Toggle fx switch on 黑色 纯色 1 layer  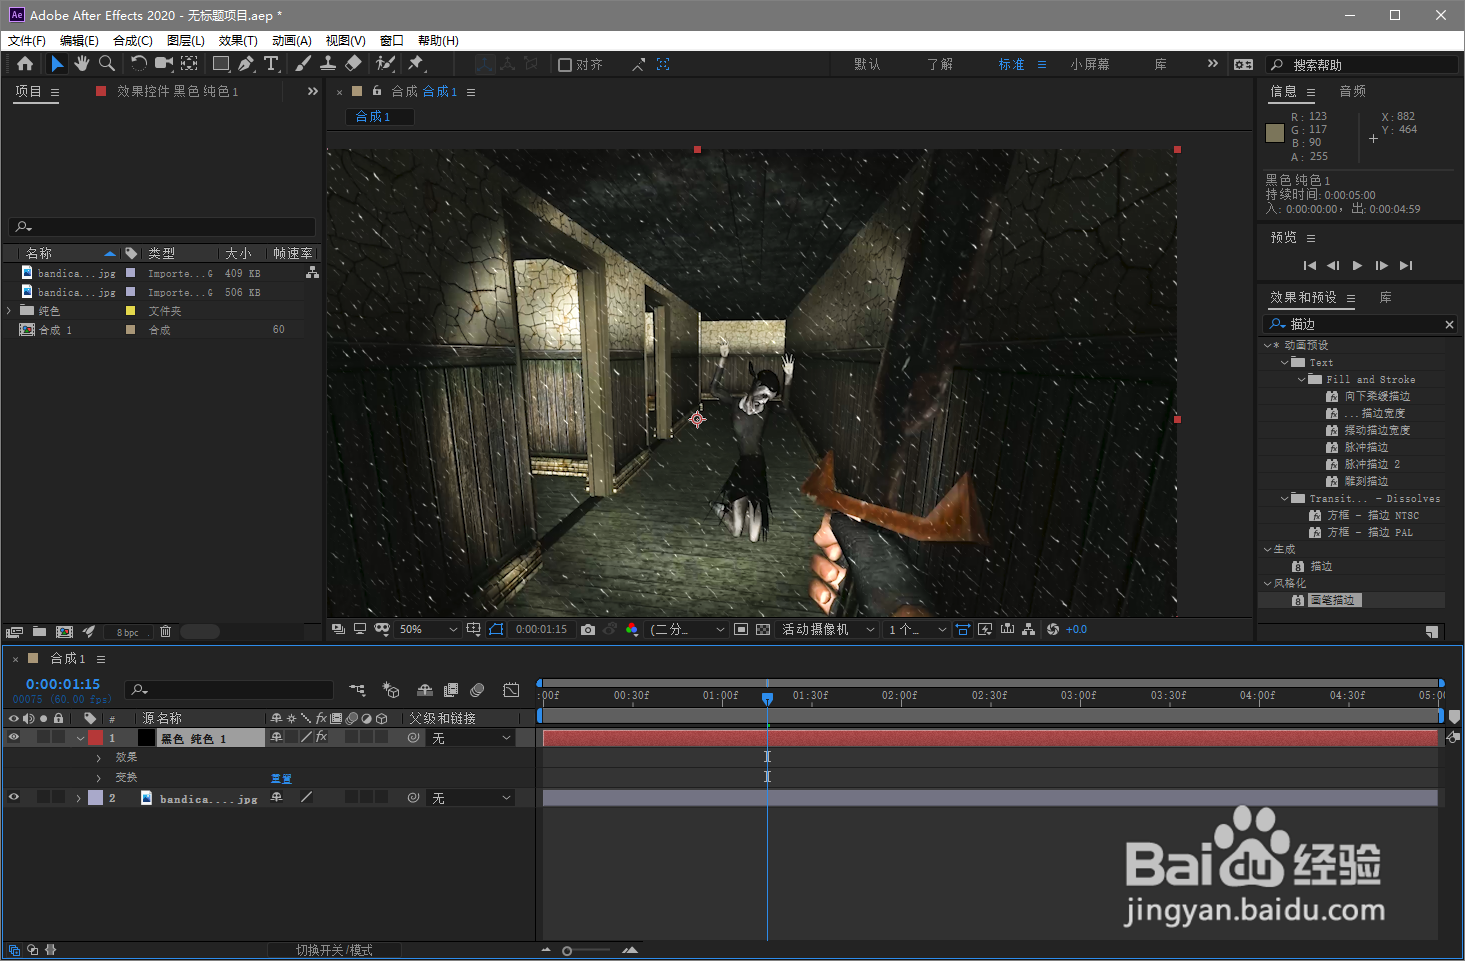pyautogui.click(x=321, y=737)
